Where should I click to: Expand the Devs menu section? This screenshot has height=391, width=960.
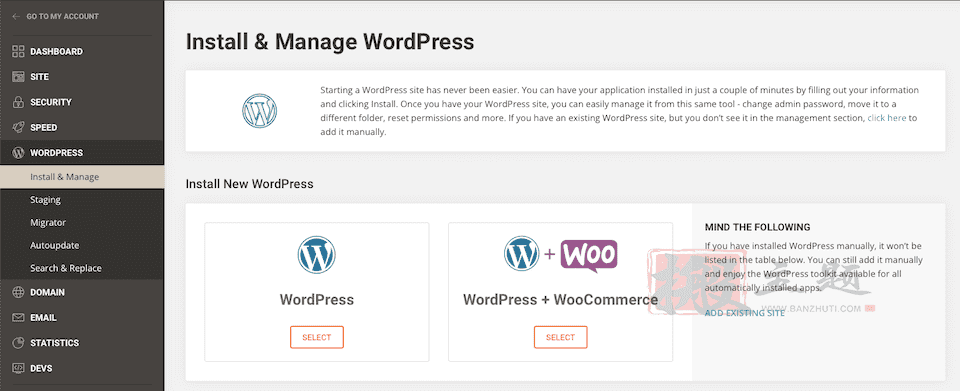point(82,368)
